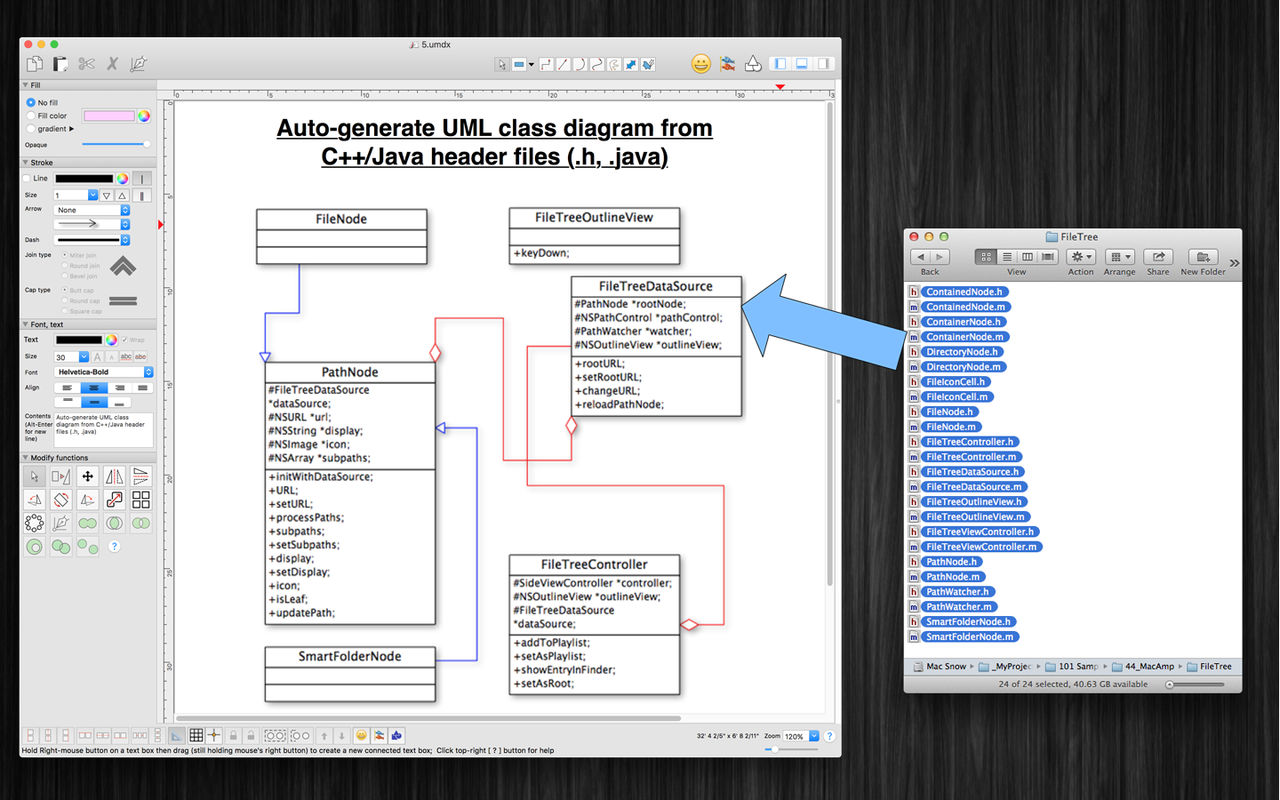The height and width of the screenshot is (800, 1280).
Task: Select PathWatcher.m file in FileTree folder
Action: pyautogui.click(x=958, y=607)
